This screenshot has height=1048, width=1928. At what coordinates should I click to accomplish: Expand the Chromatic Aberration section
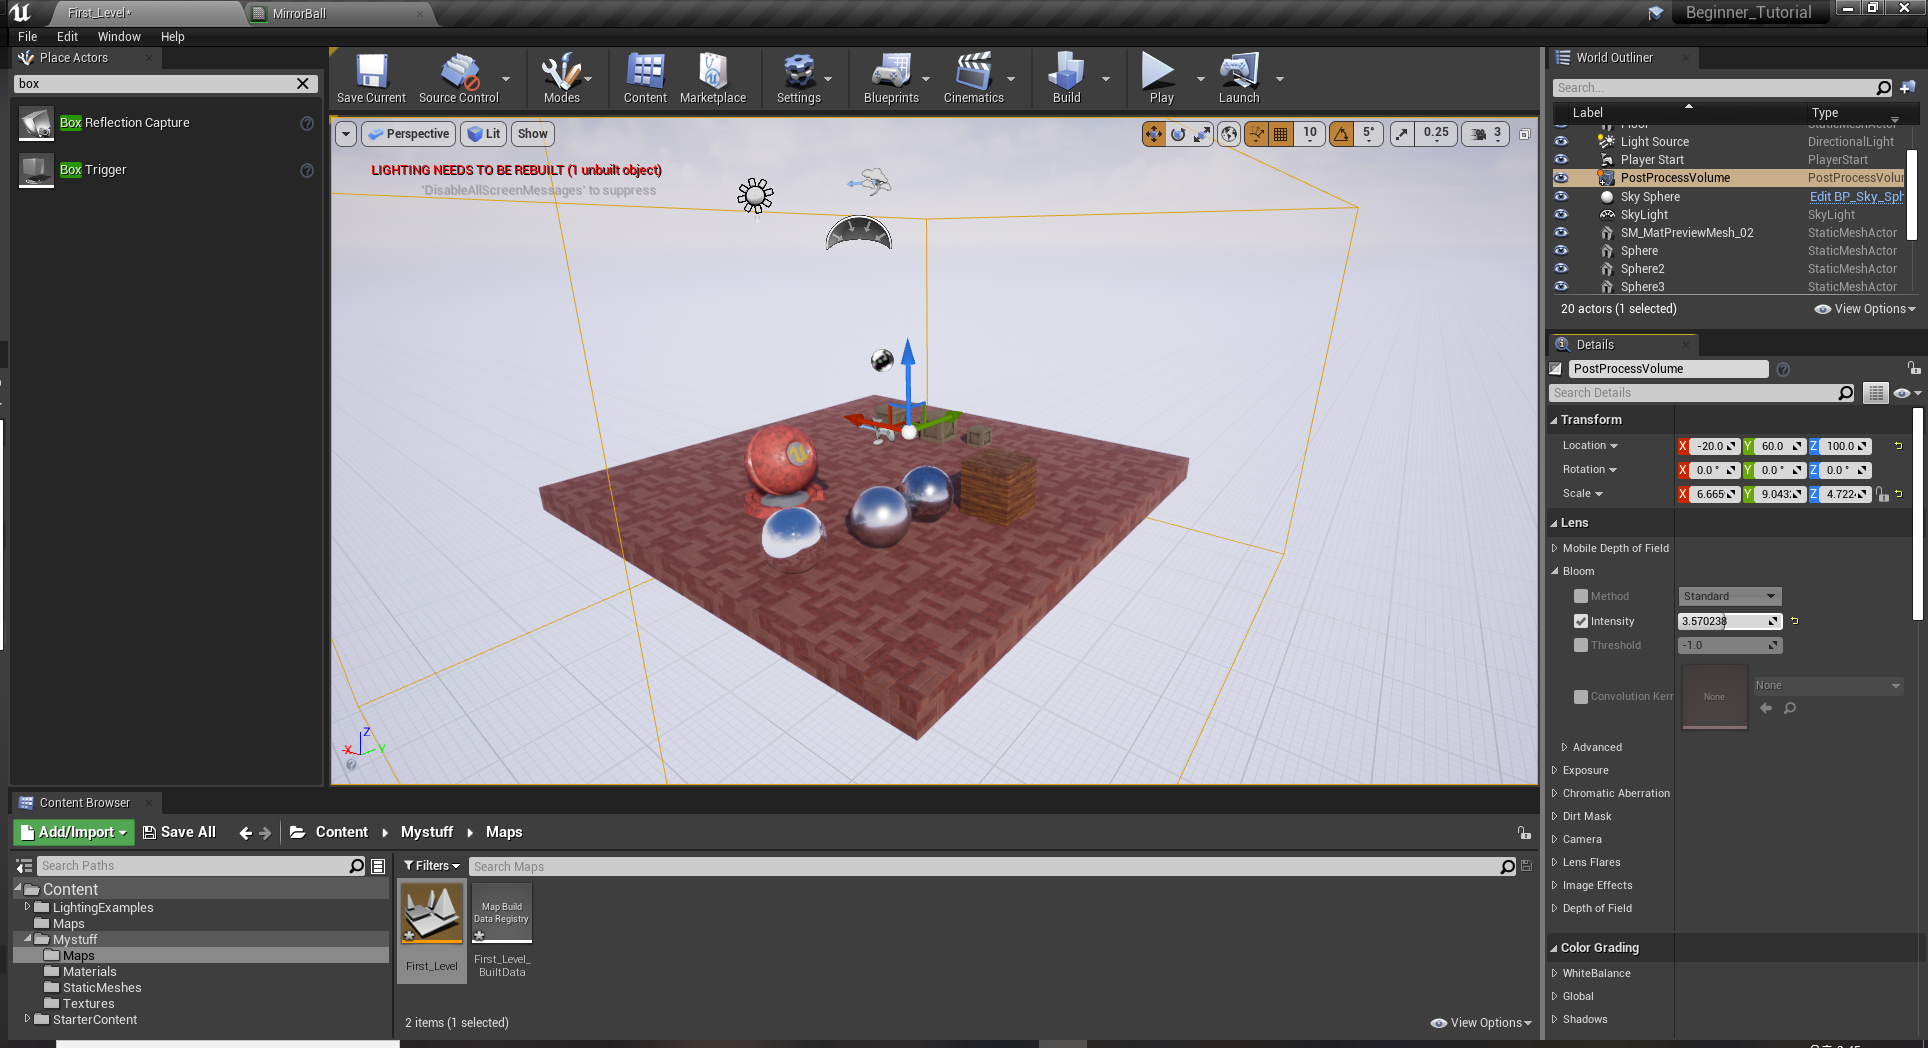(x=1555, y=793)
